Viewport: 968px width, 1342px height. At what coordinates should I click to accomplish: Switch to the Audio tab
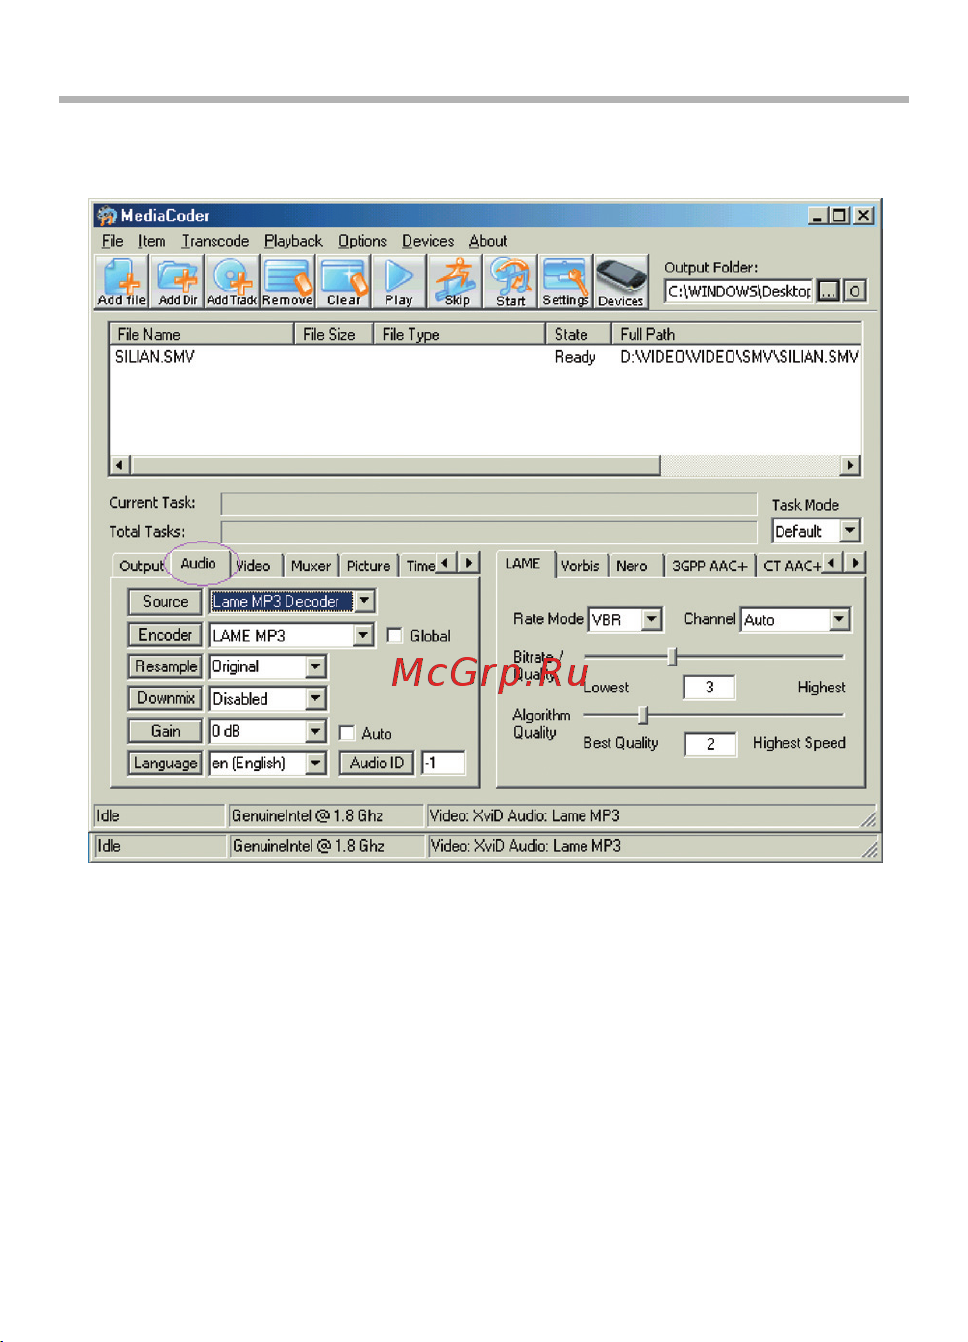198,564
